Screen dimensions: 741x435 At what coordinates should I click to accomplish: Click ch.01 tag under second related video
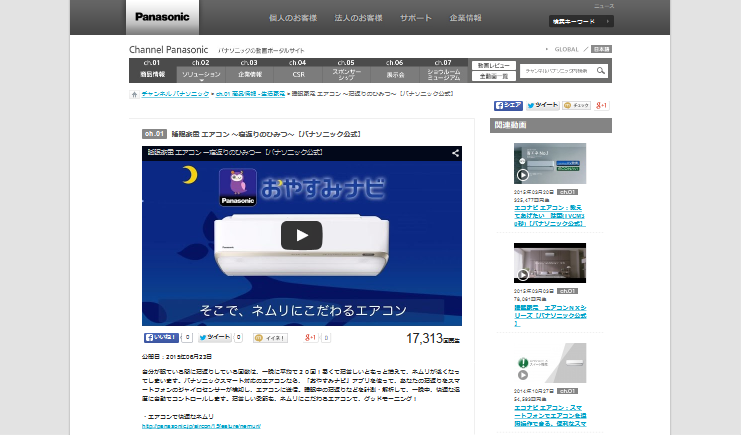click(567, 291)
